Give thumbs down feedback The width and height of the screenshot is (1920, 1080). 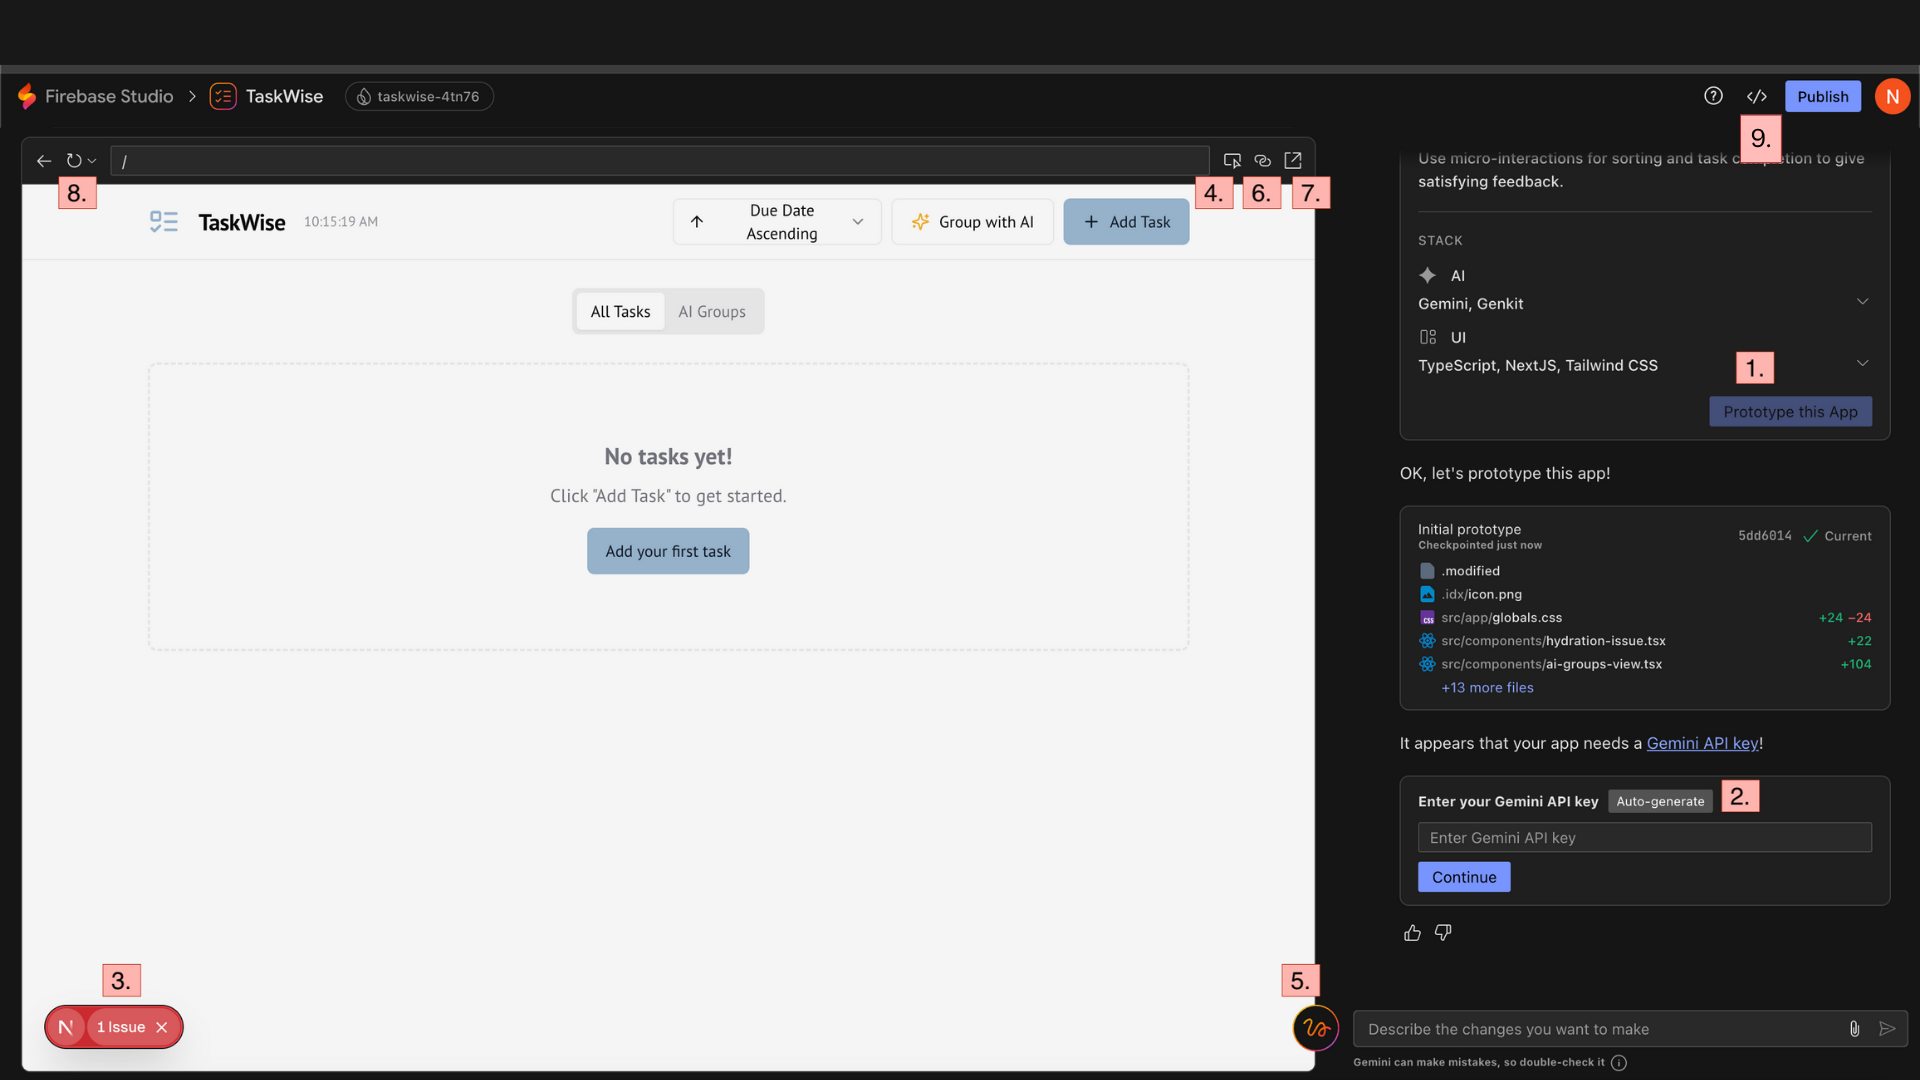1443,933
